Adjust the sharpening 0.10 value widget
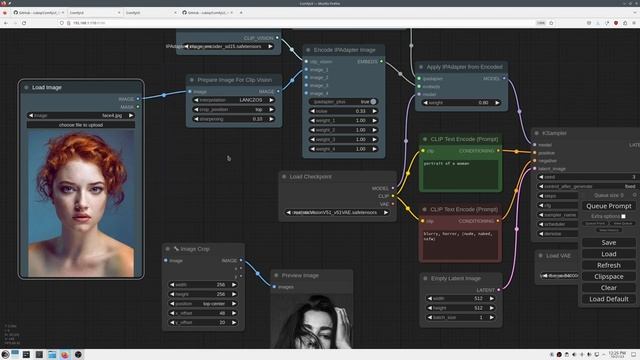The image size is (640, 360). coord(233,119)
